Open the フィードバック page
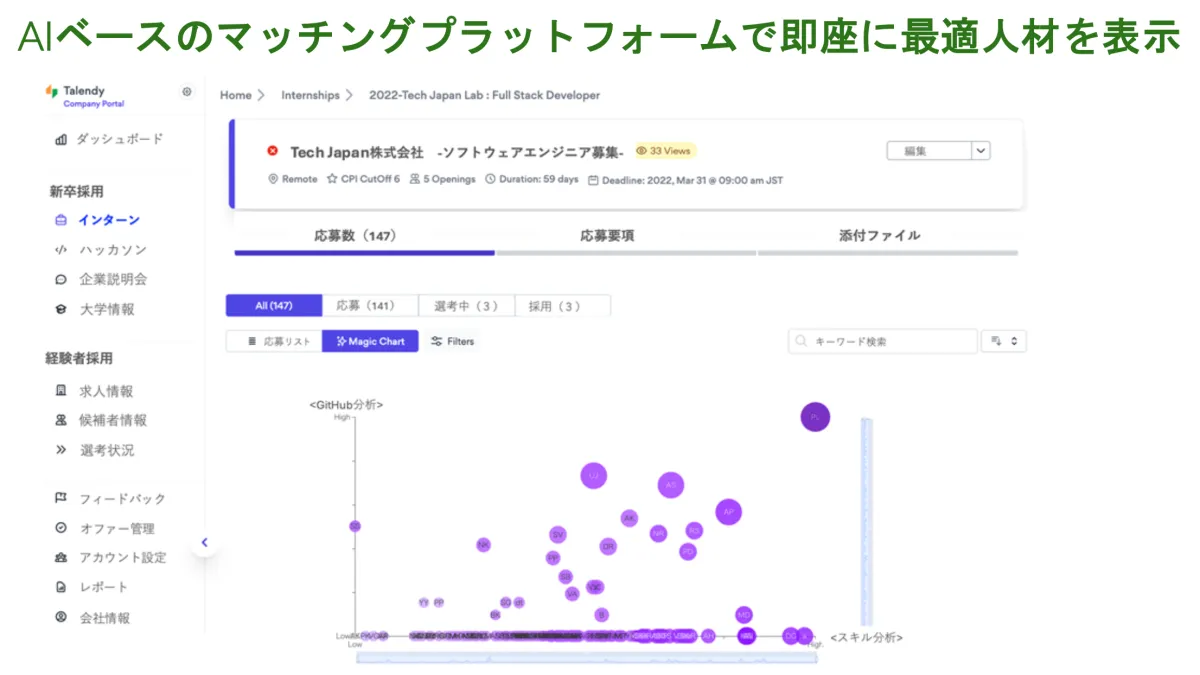The image size is (1200, 675). click(x=122, y=499)
